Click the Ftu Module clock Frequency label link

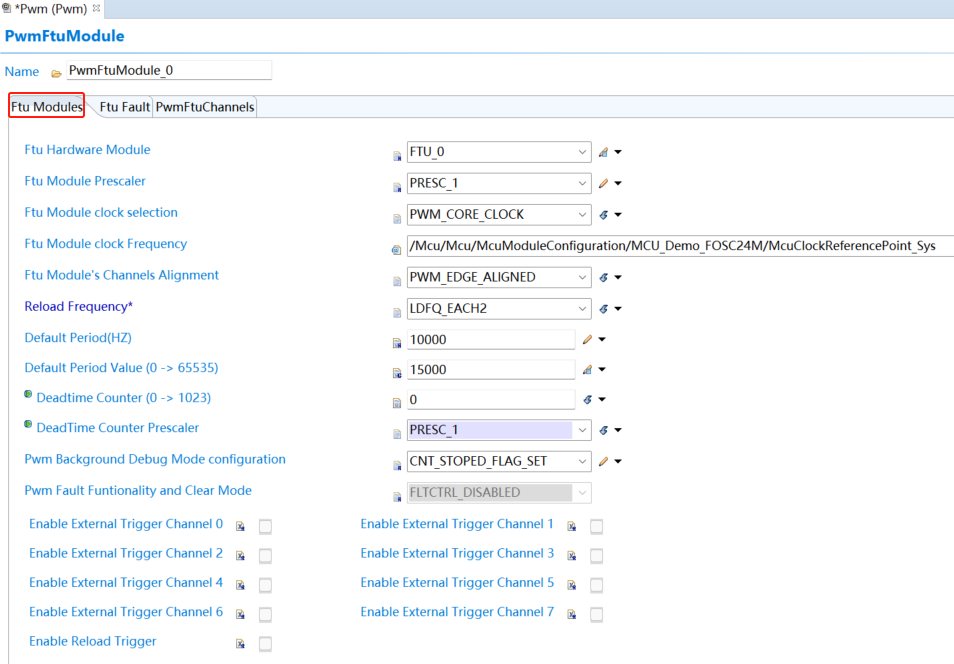(x=105, y=244)
